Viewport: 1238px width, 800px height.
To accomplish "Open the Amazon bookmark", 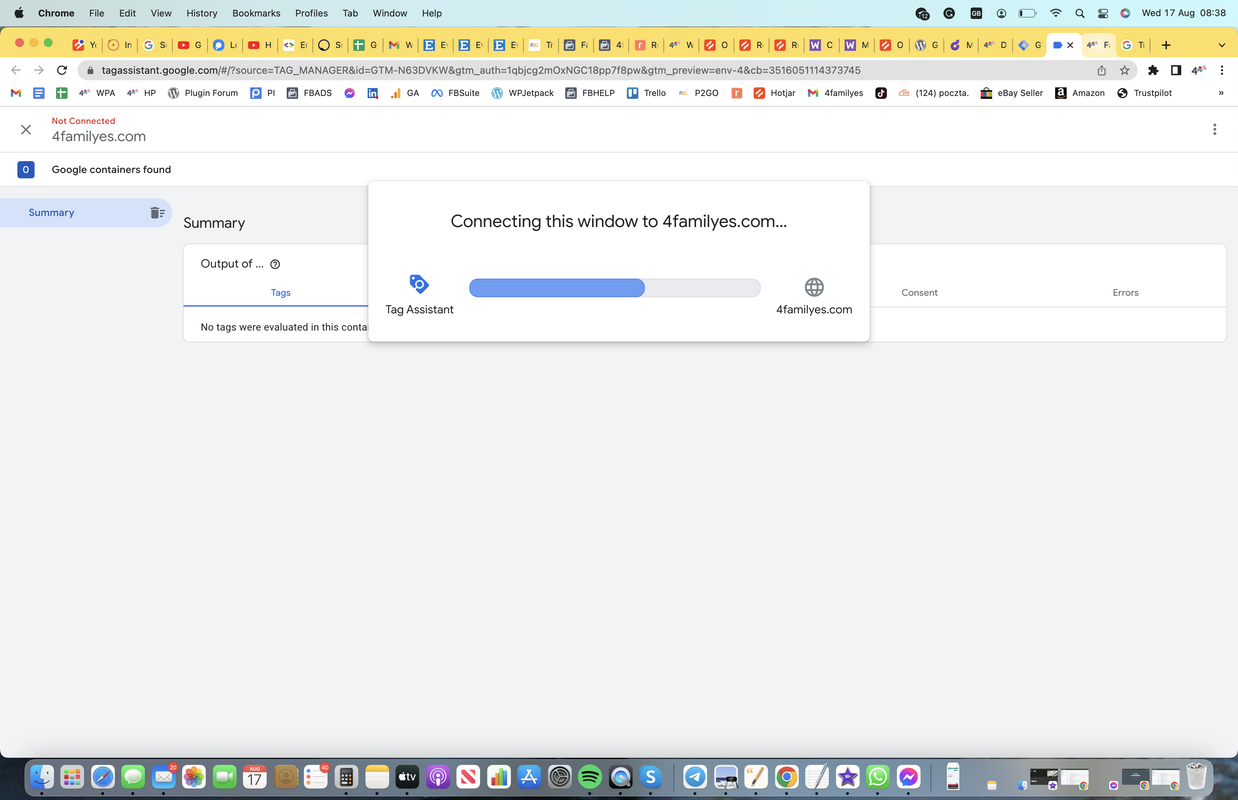I will tap(1080, 93).
